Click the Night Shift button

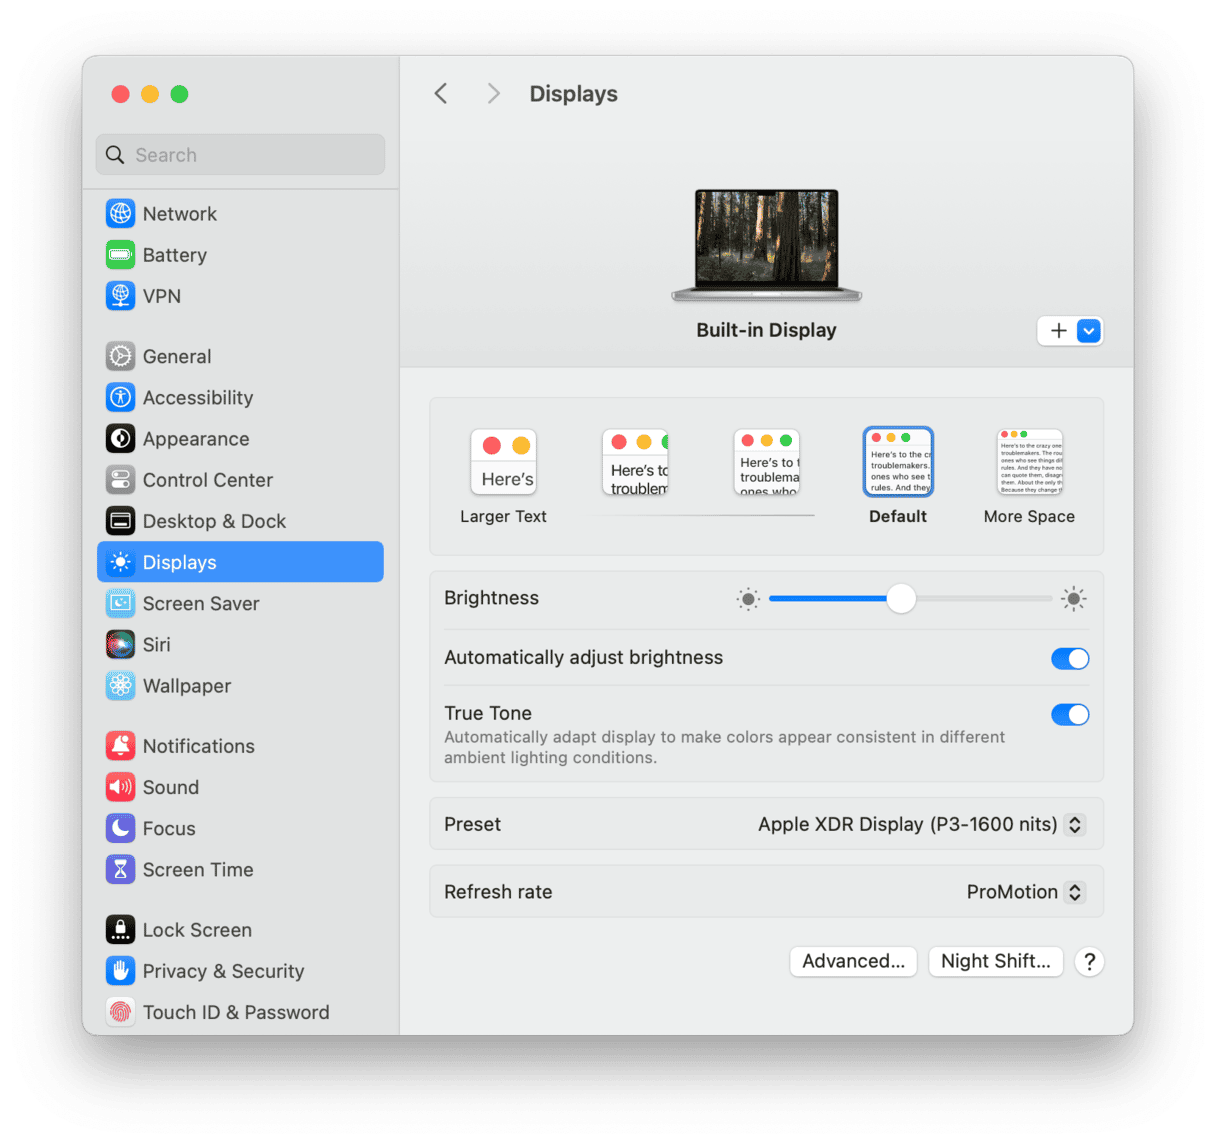coord(995,961)
